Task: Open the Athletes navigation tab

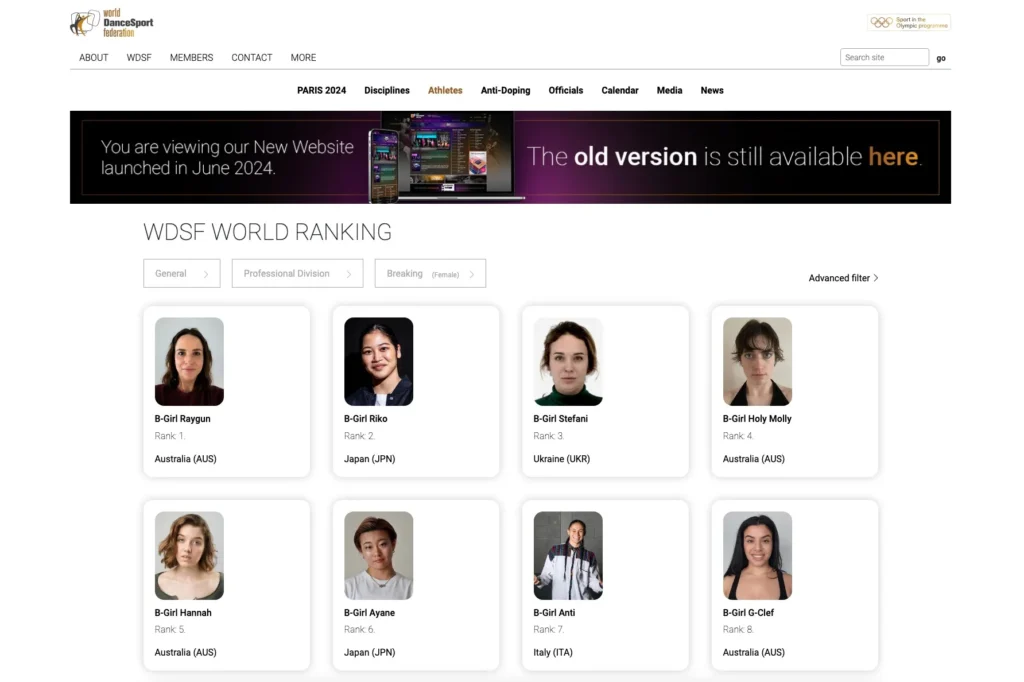Action: [x=445, y=90]
